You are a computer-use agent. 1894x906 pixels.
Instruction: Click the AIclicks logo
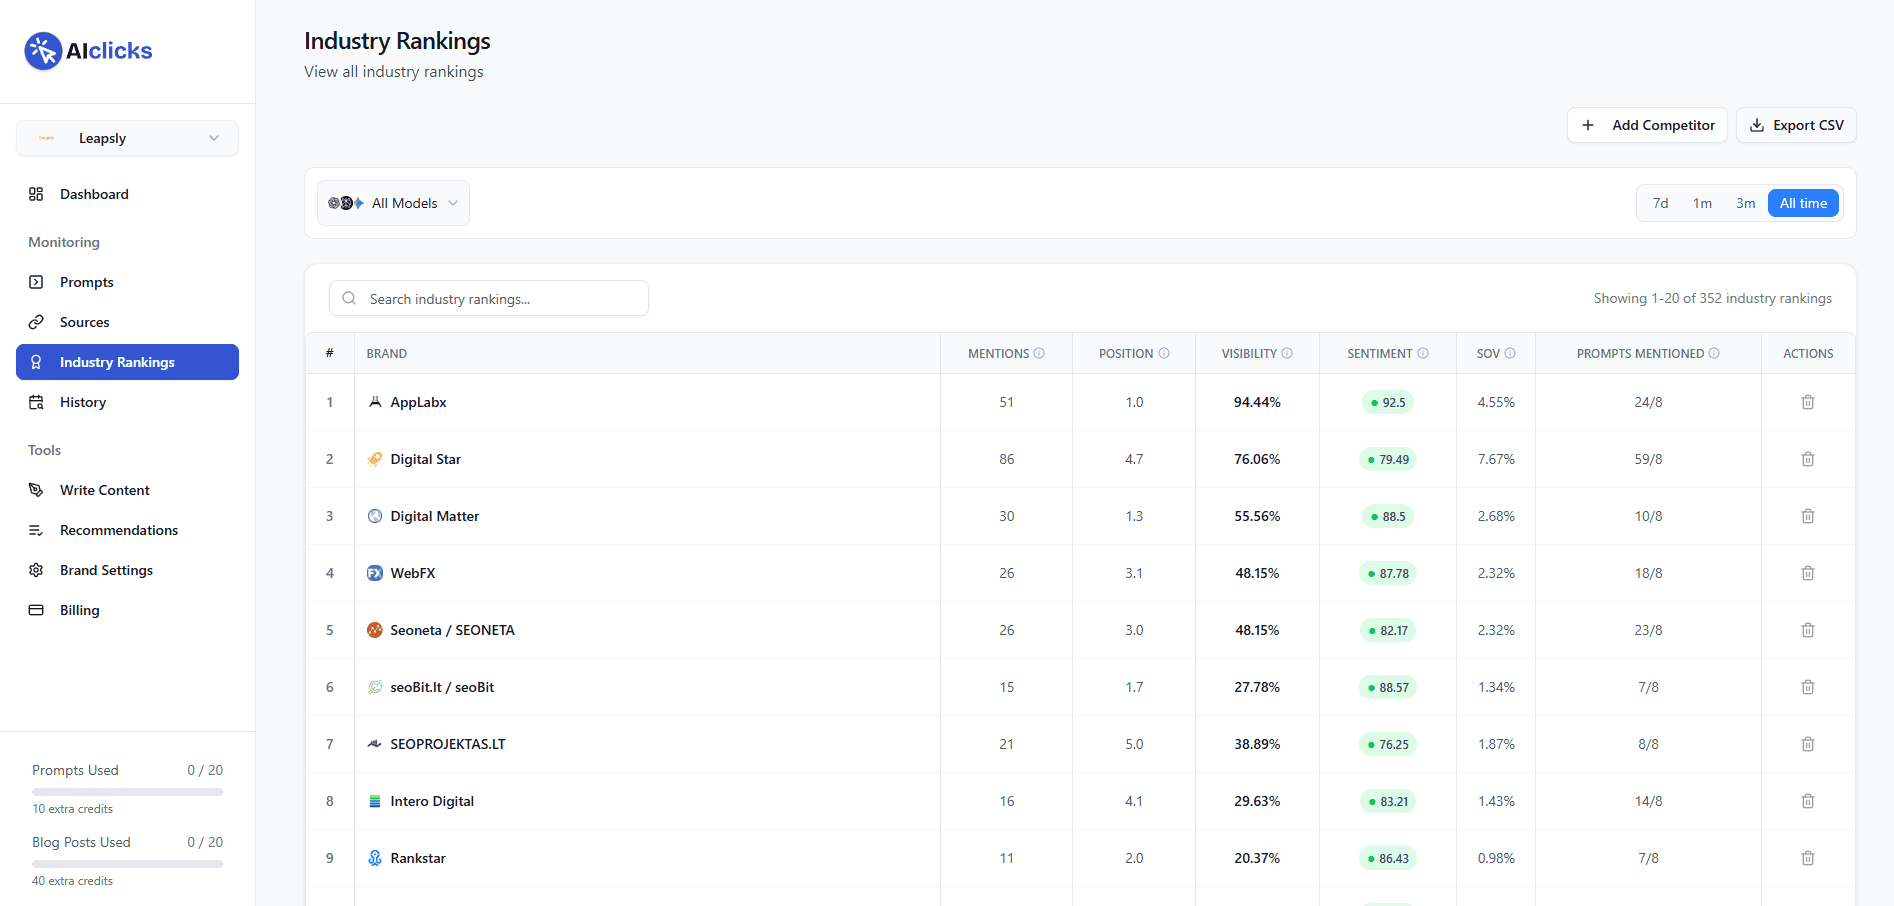88,51
